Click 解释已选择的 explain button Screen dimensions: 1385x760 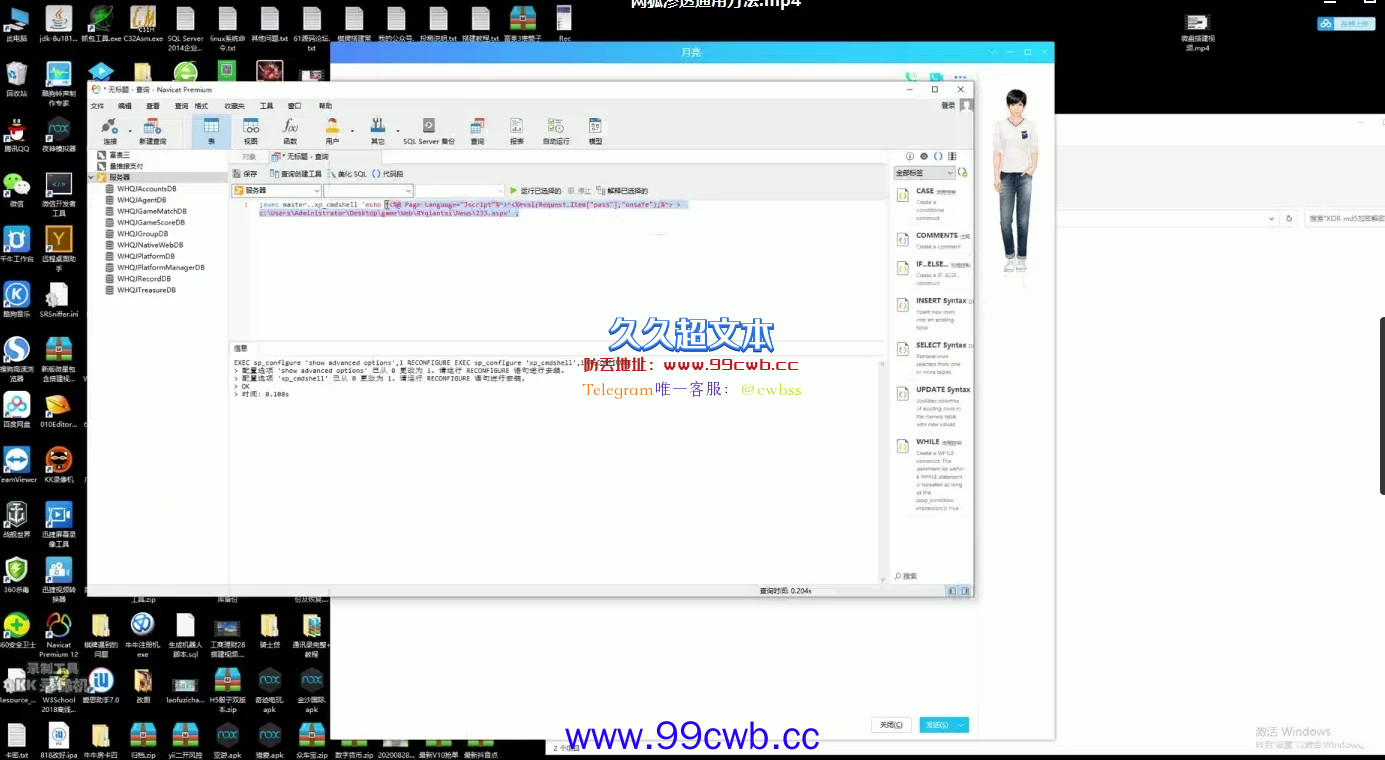point(623,190)
